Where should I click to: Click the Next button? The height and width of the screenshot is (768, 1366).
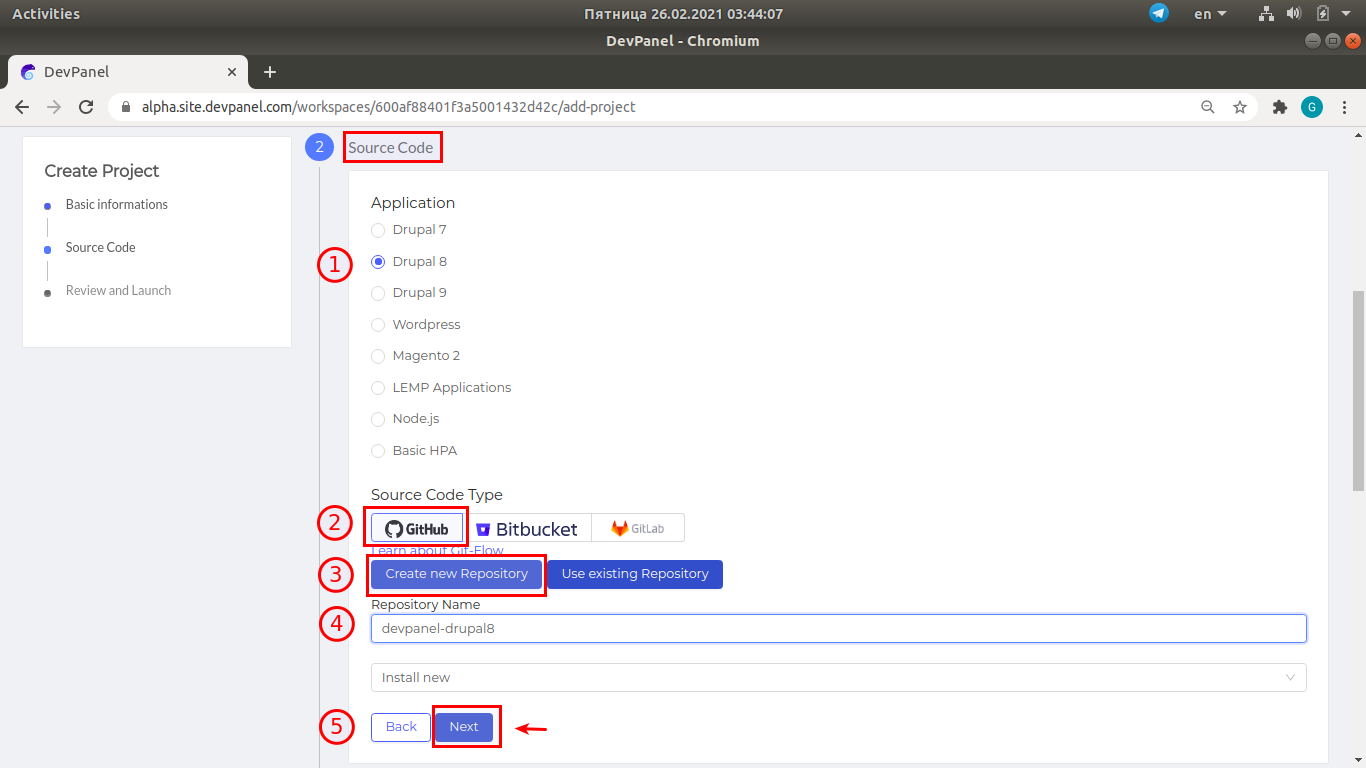[464, 727]
